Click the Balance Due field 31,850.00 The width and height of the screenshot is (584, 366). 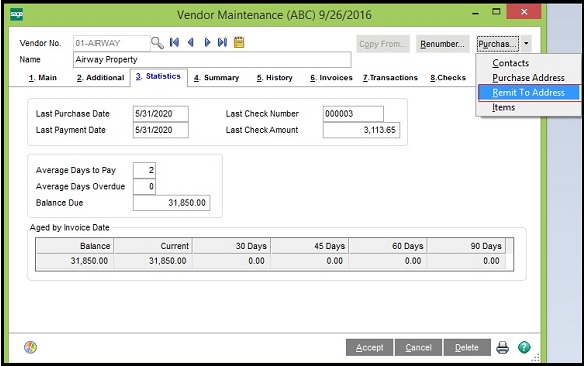tap(171, 203)
